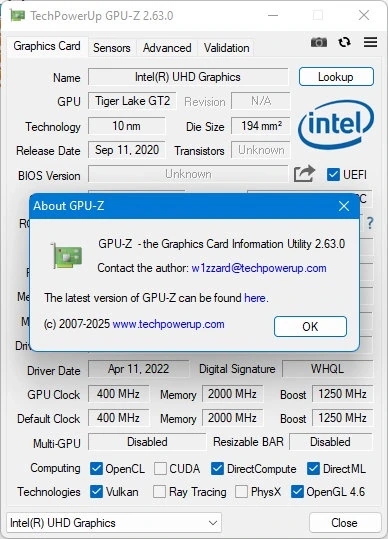Select the Graphics Card tab

click(x=47, y=46)
